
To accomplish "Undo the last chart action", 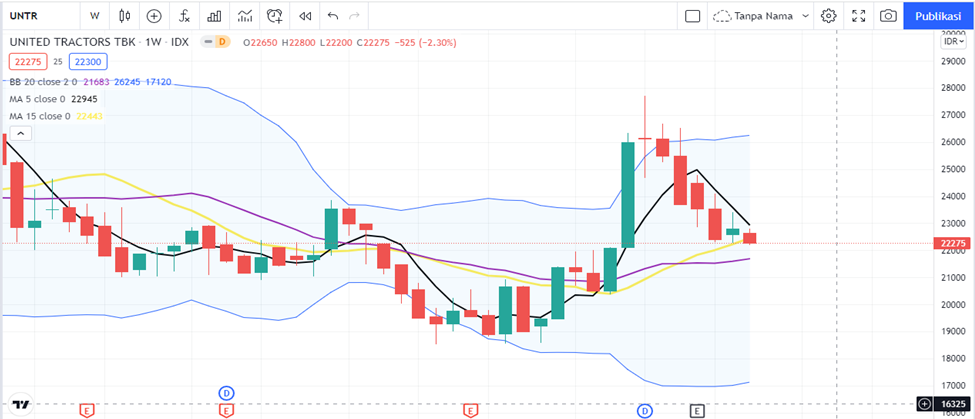I will (x=333, y=16).
